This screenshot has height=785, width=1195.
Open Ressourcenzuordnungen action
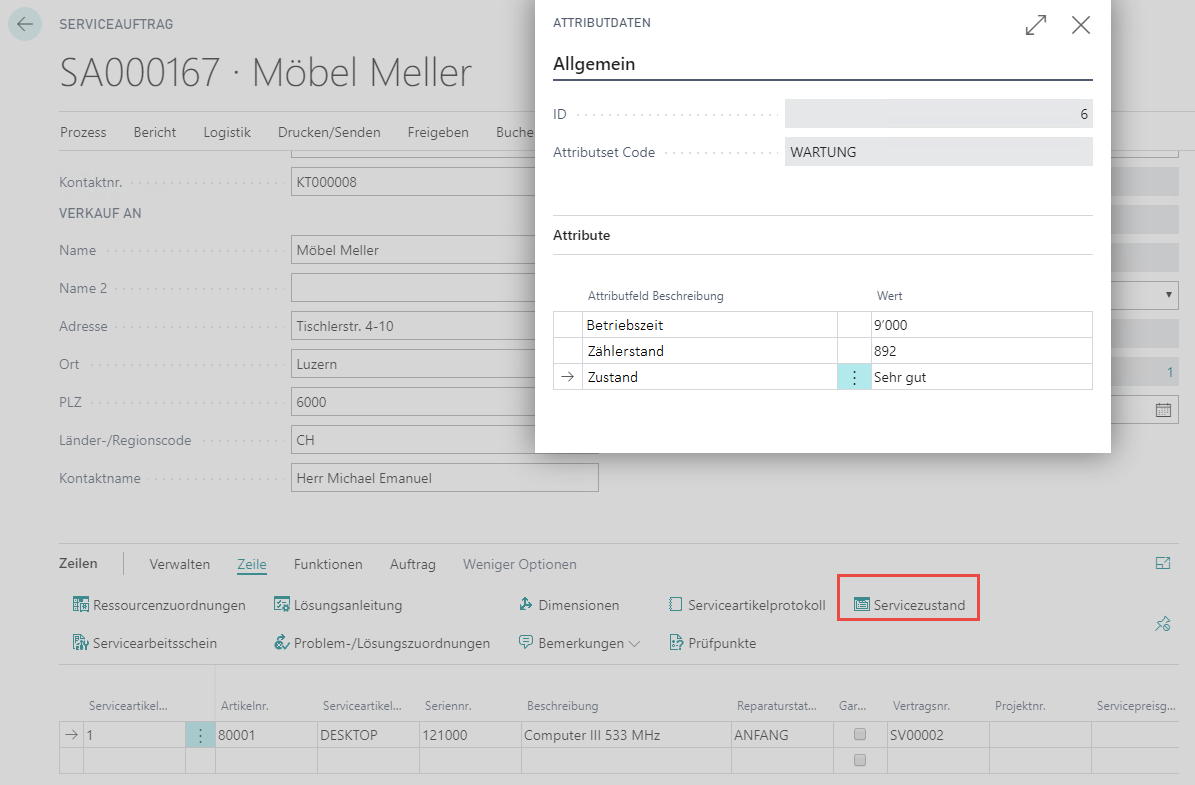159,605
